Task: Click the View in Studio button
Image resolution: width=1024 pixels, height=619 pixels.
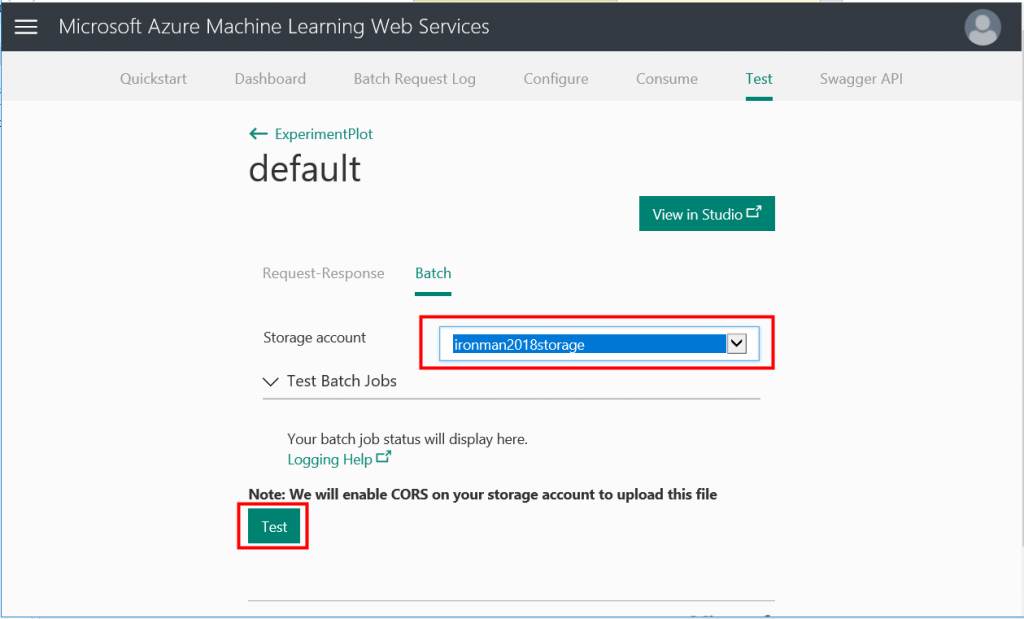Action: (x=707, y=214)
